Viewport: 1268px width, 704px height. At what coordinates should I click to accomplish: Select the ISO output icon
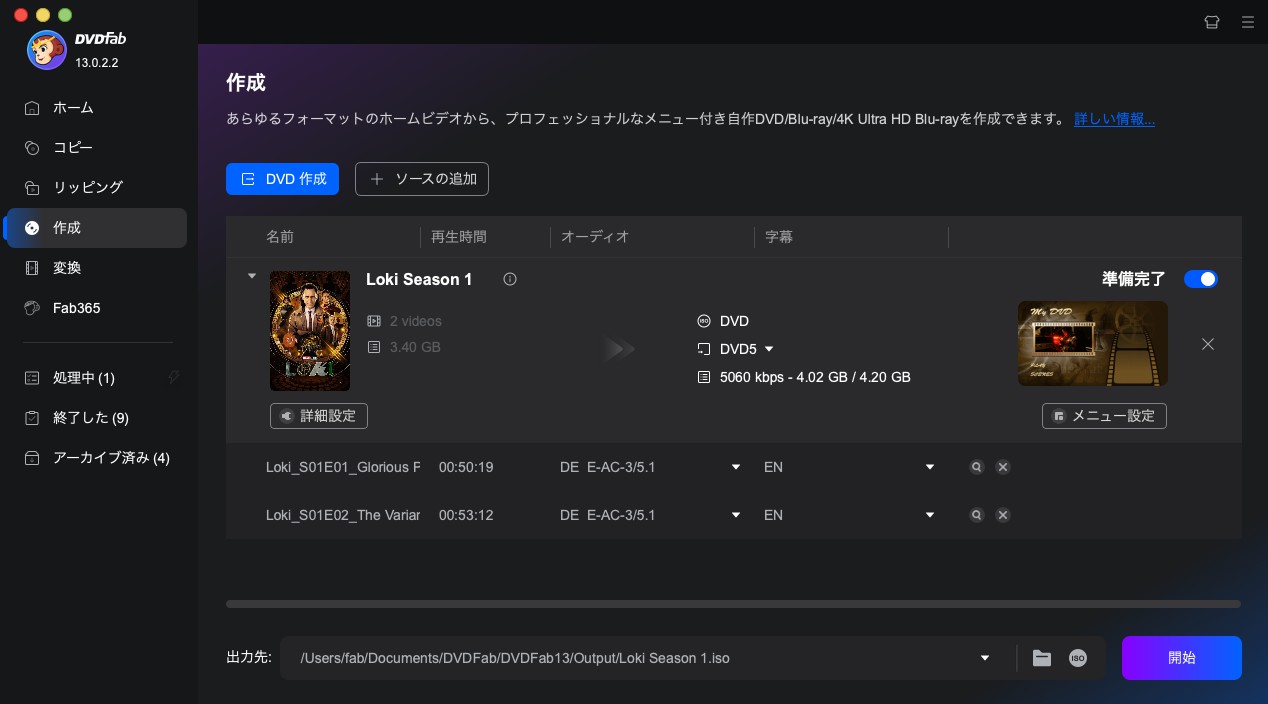coord(1077,658)
